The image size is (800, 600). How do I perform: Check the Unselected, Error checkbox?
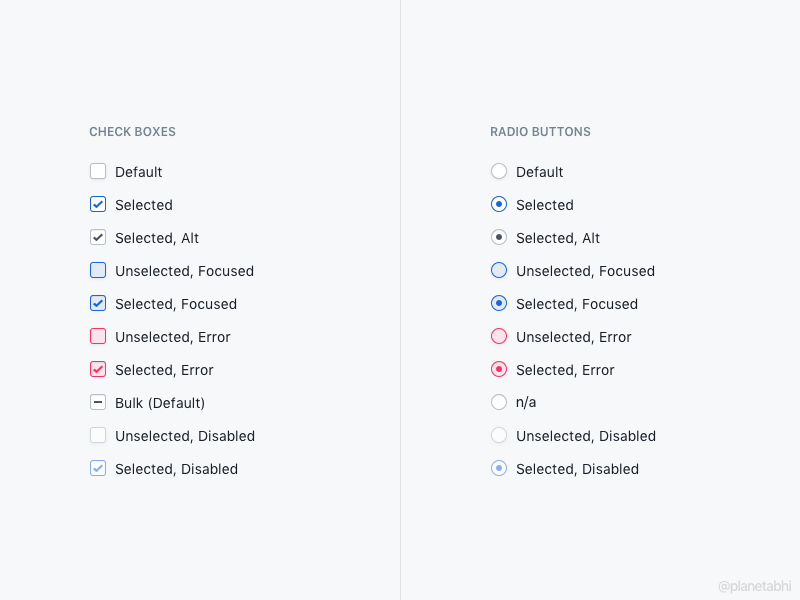pos(98,336)
